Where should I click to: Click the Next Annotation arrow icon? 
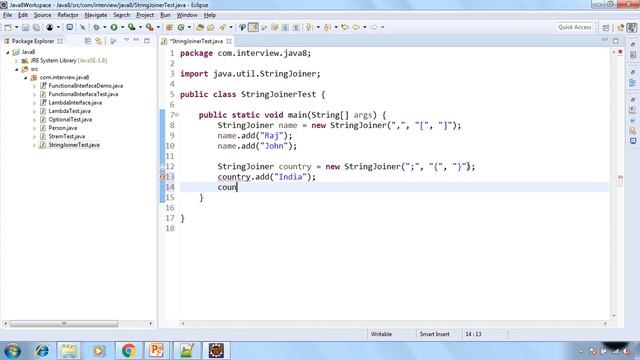tap(309, 27)
